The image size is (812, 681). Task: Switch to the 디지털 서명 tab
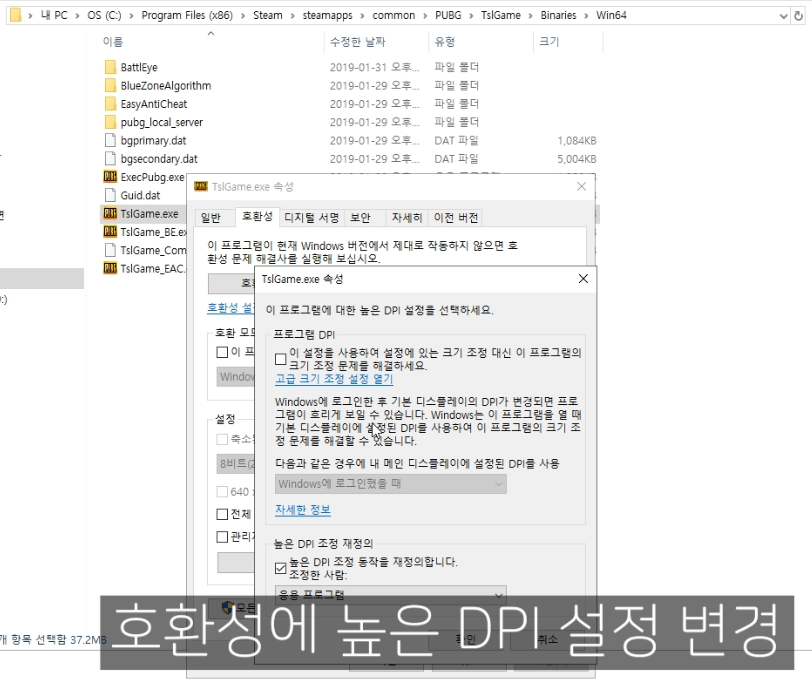pos(312,218)
